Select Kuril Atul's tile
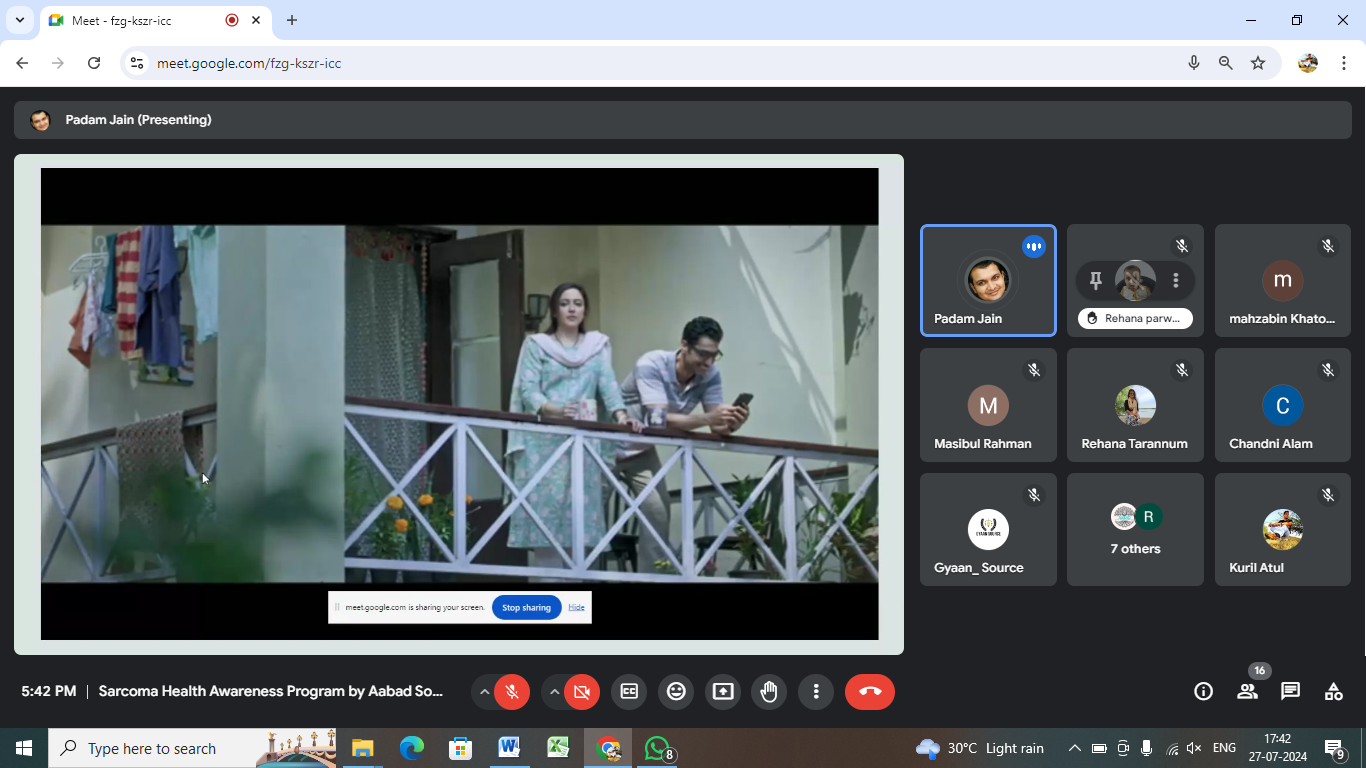1366x768 pixels. [1282, 529]
